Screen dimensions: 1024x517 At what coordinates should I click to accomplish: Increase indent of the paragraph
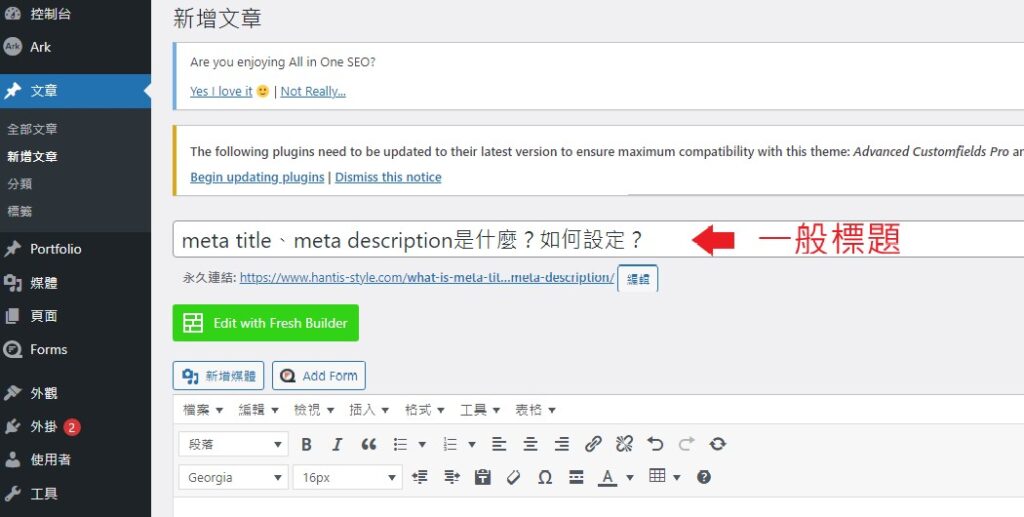pos(452,477)
